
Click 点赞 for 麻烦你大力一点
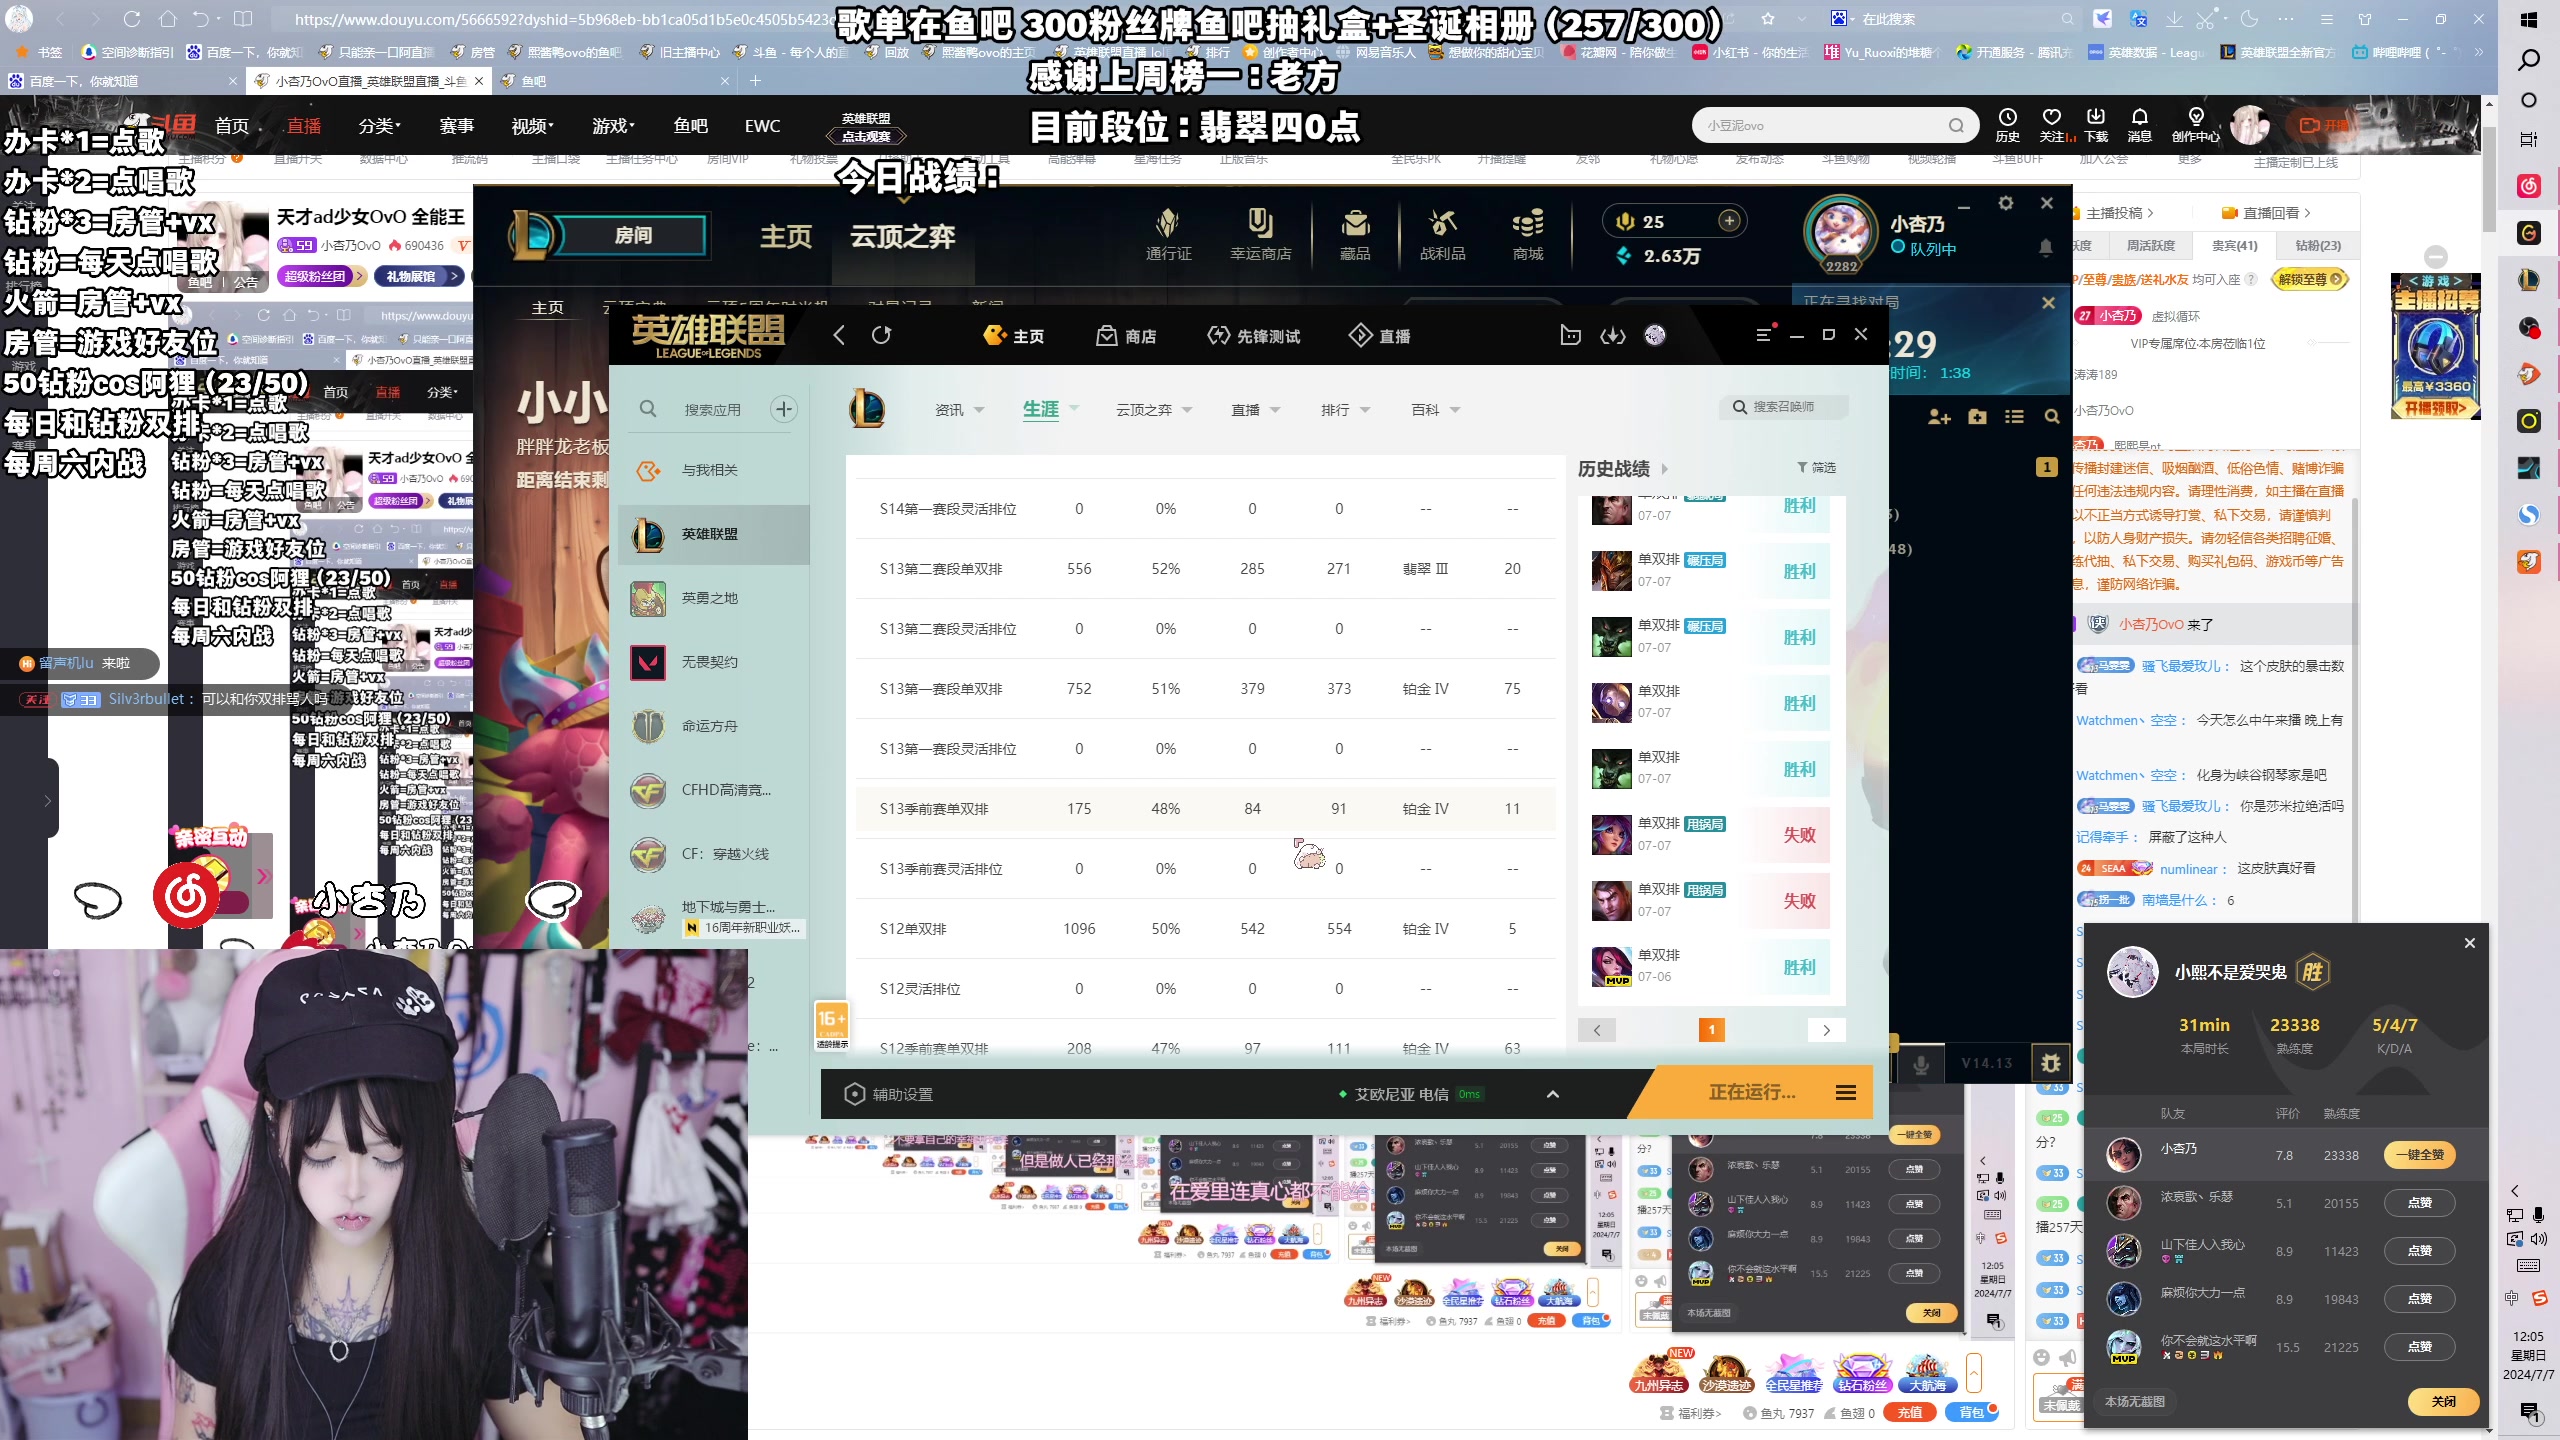tap(2419, 1299)
